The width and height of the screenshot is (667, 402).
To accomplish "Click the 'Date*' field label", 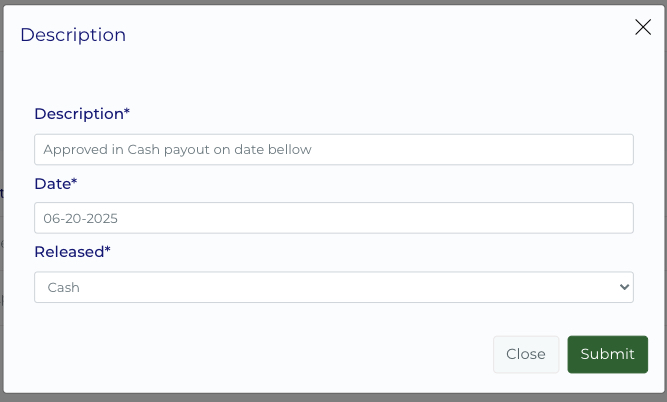I will click(56, 183).
